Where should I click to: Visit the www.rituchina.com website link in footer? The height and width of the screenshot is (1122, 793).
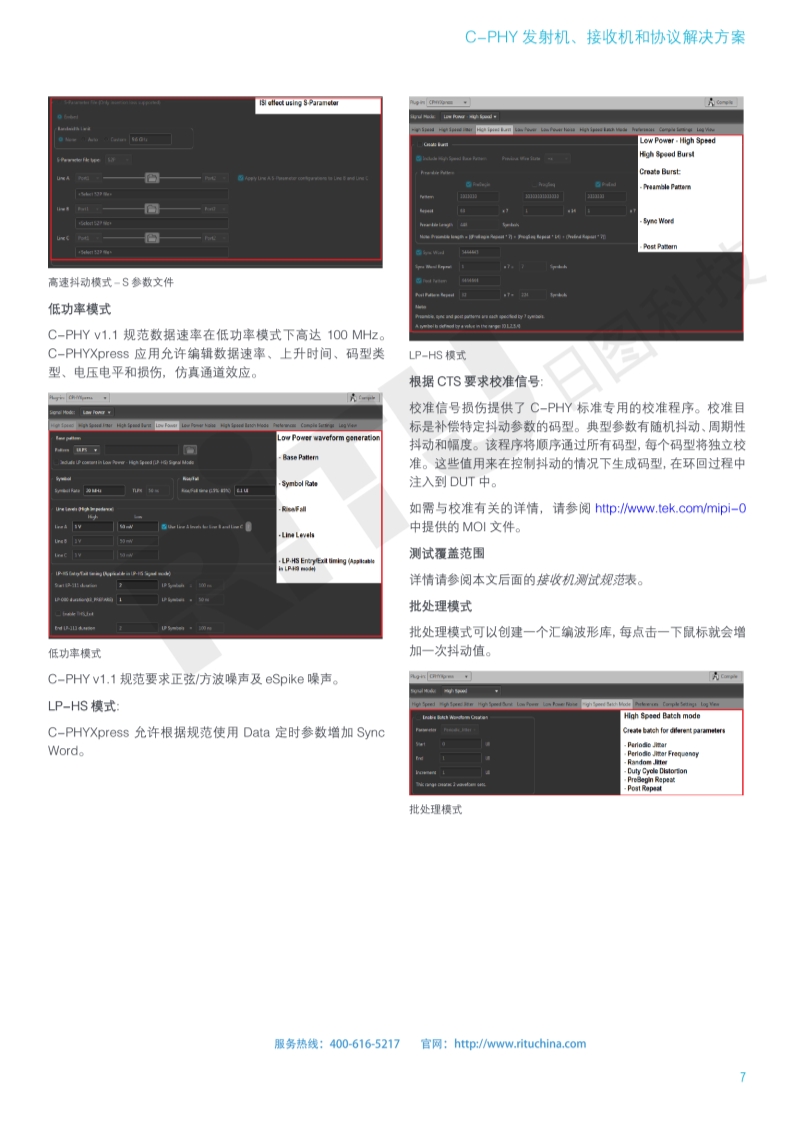(x=520, y=1043)
